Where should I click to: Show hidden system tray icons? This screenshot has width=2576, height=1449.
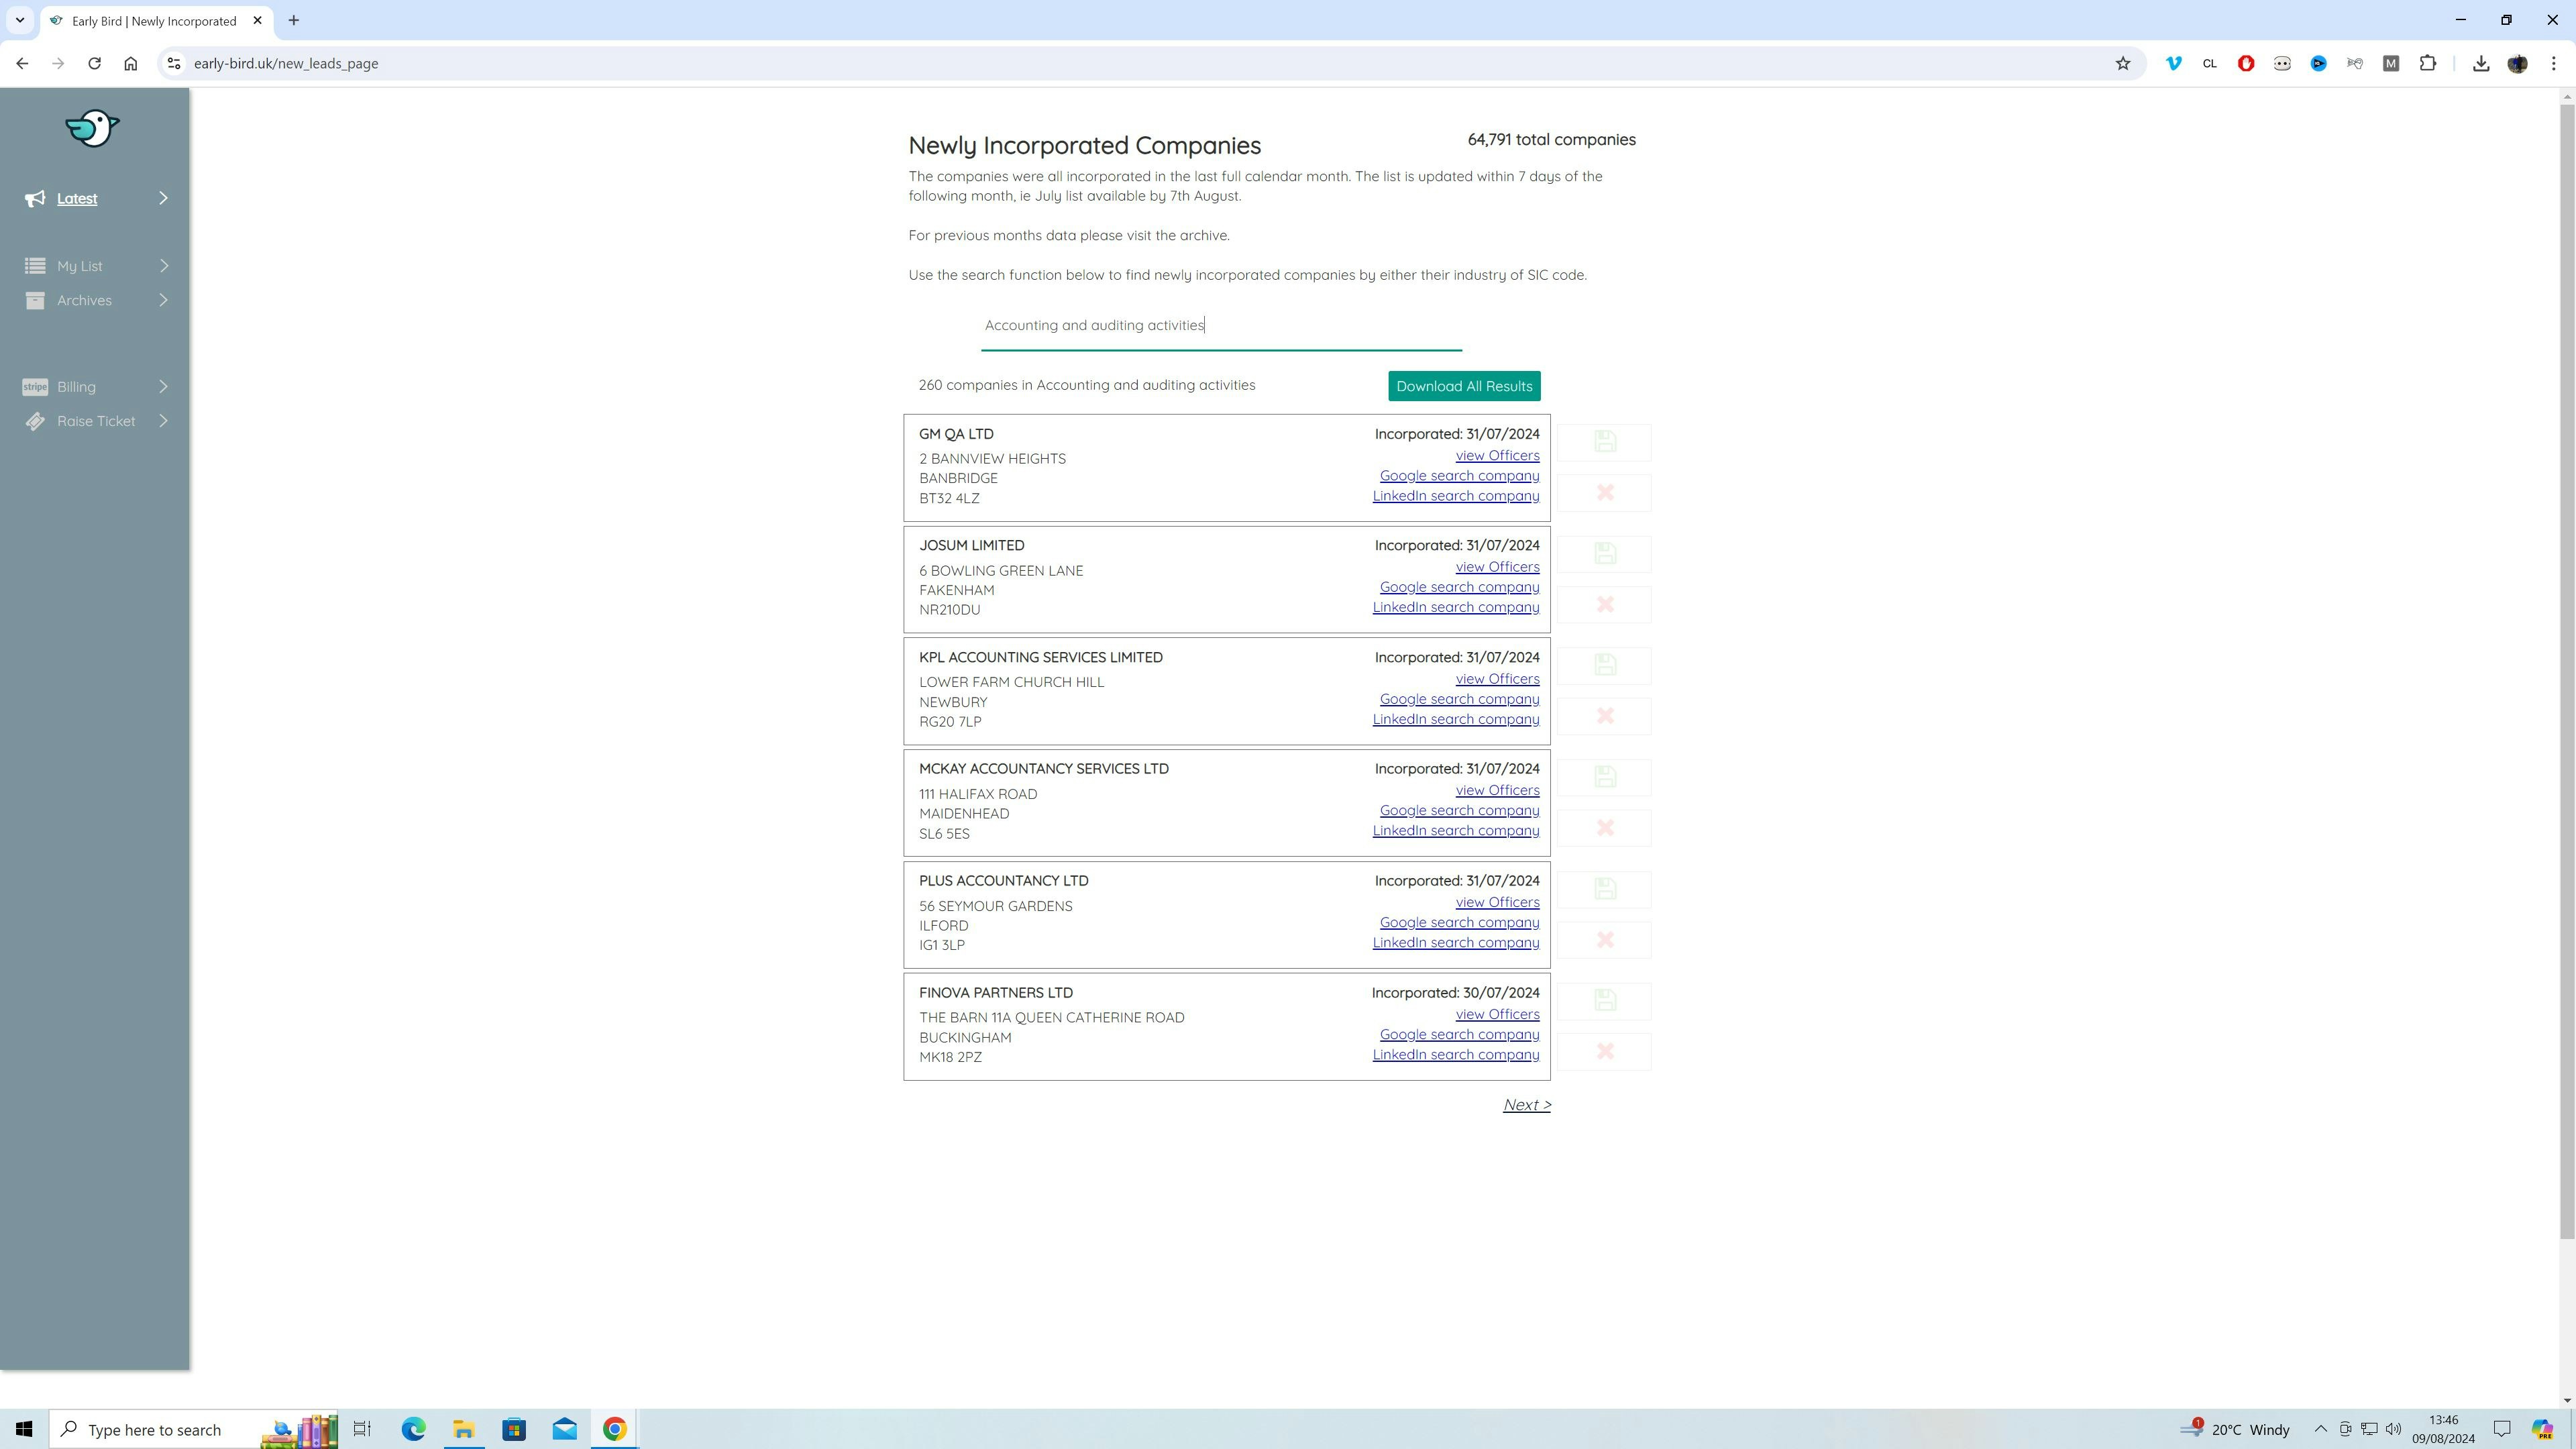[x=2321, y=1429]
